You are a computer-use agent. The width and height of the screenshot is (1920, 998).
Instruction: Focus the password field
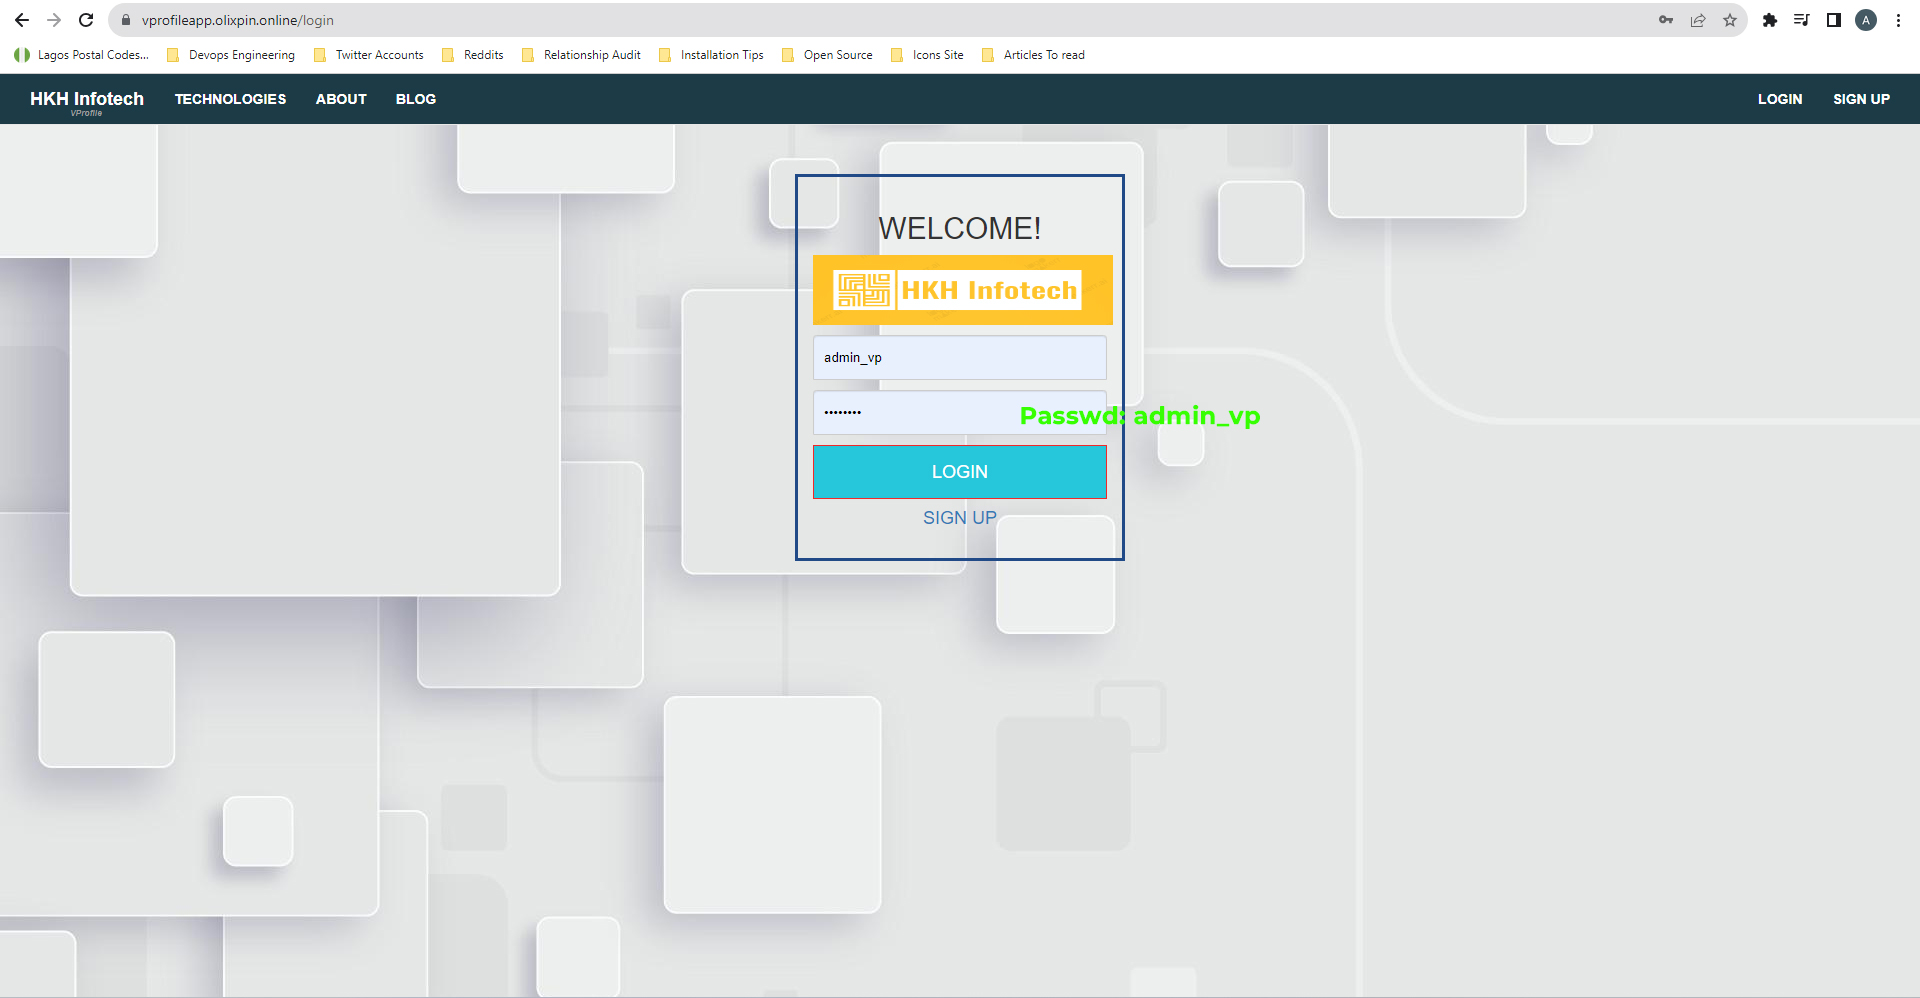pyautogui.click(x=960, y=412)
